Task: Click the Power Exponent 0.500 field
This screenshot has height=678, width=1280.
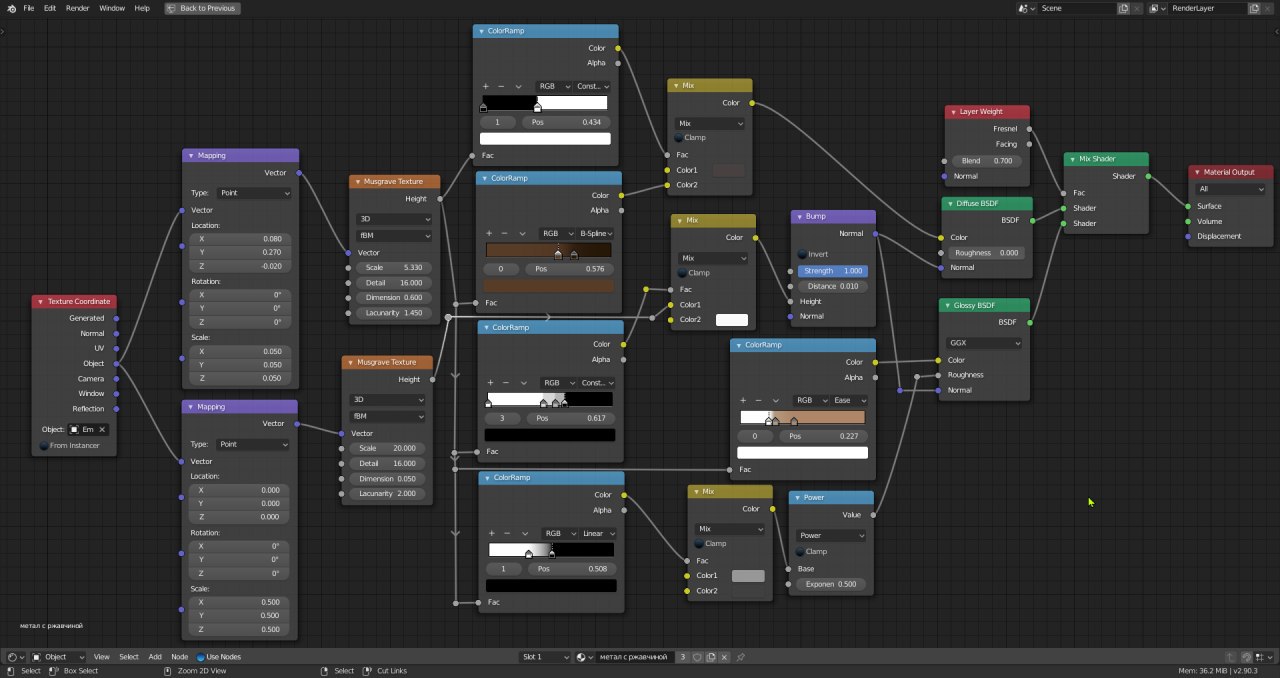Action: coord(831,584)
